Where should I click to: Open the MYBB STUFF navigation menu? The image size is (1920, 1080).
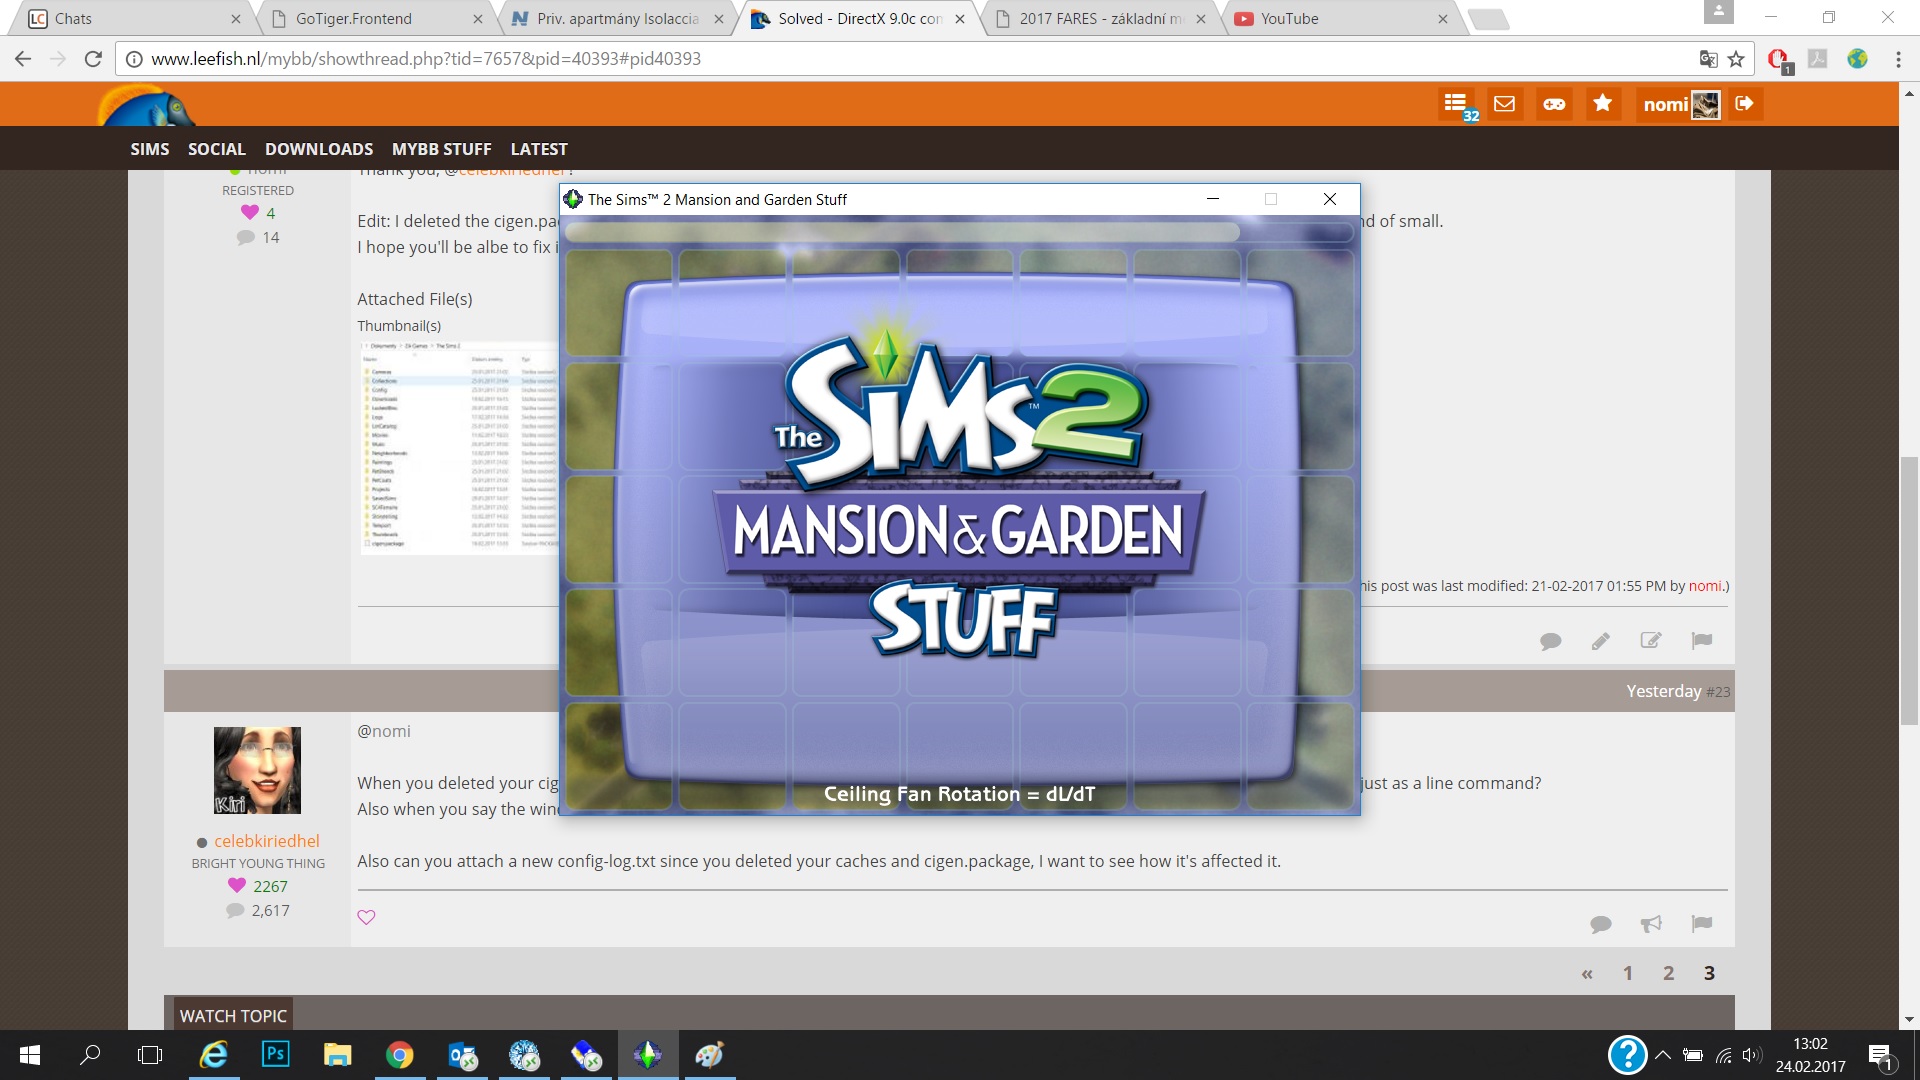442,149
